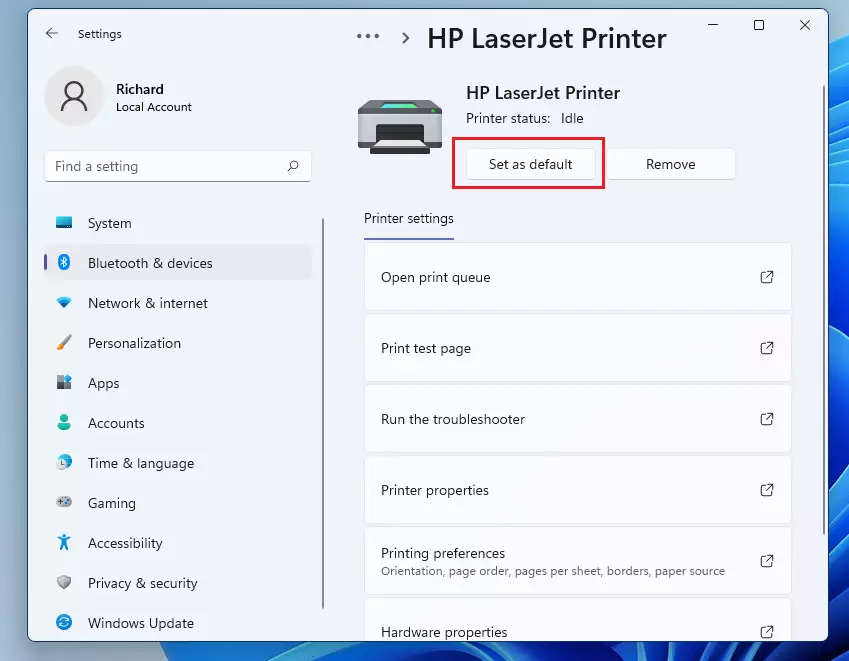Viewport: 849px width, 661px height.
Task: Click the sidebar navigation scrollbar
Action: (323, 414)
